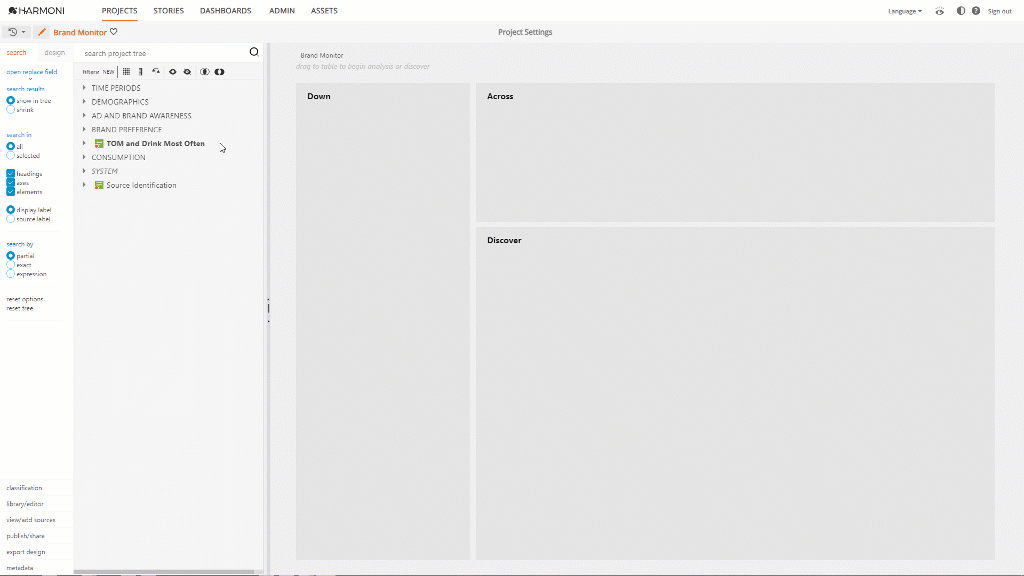The height and width of the screenshot is (576, 1024).
Task: Click open replace field link
Action: [32, 72]
